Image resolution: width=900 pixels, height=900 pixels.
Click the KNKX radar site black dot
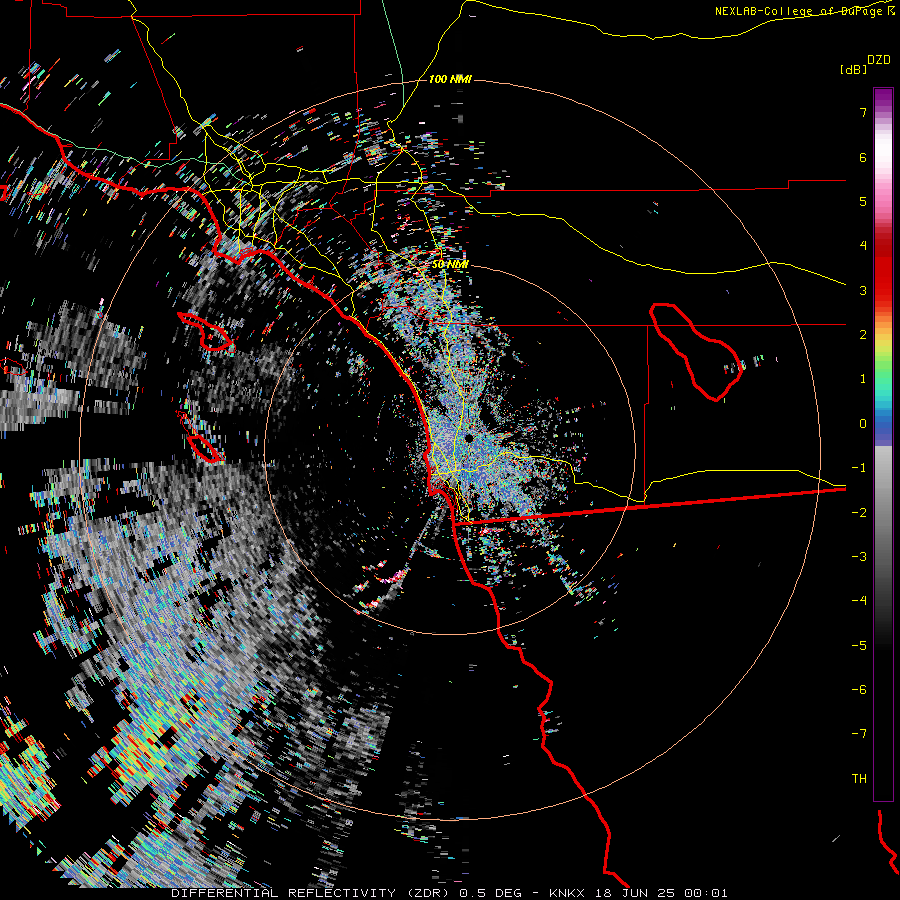tap(469, 439)
